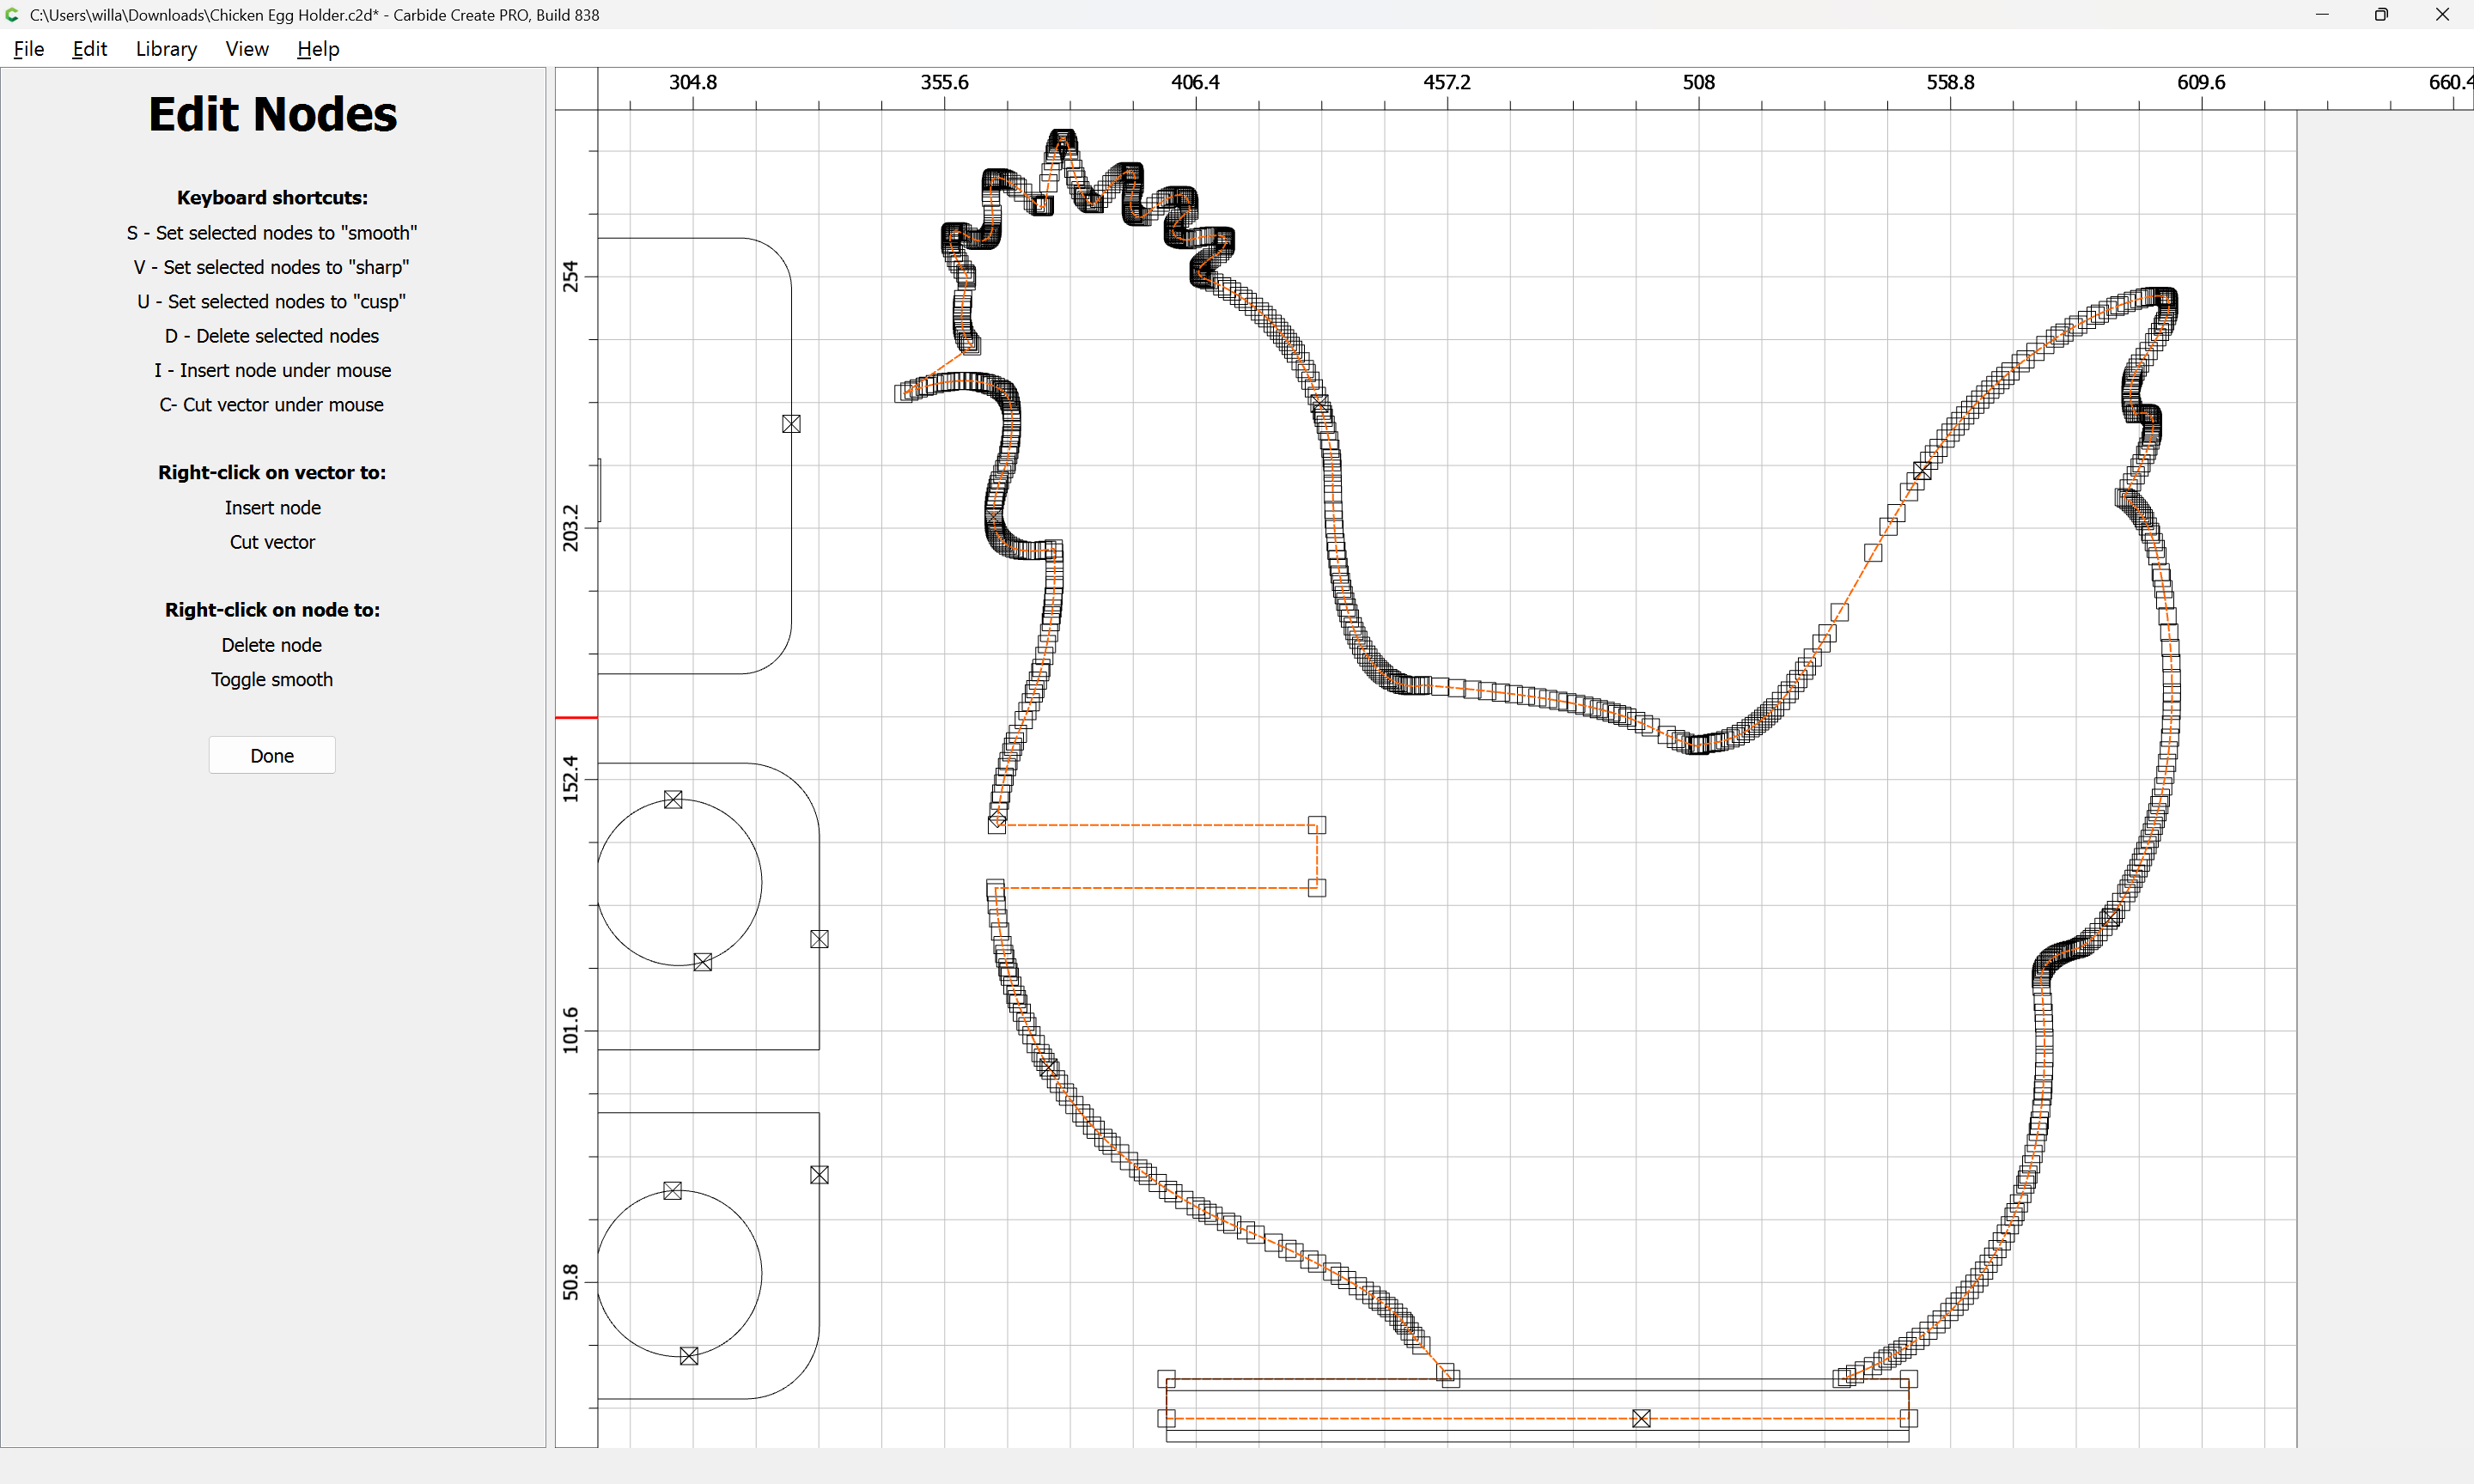The width and height of the screenshot is (2474, 1484).
Task: Select the node at bottom of lower circle
Action: click(x=689, y=1356)
